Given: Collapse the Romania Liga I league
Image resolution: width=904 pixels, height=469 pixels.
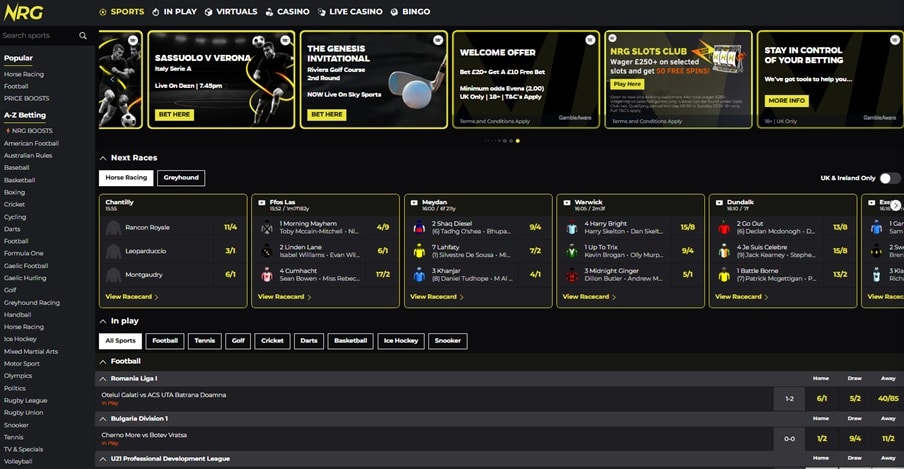Looking at the screenshot, I should tap(103, 379).
